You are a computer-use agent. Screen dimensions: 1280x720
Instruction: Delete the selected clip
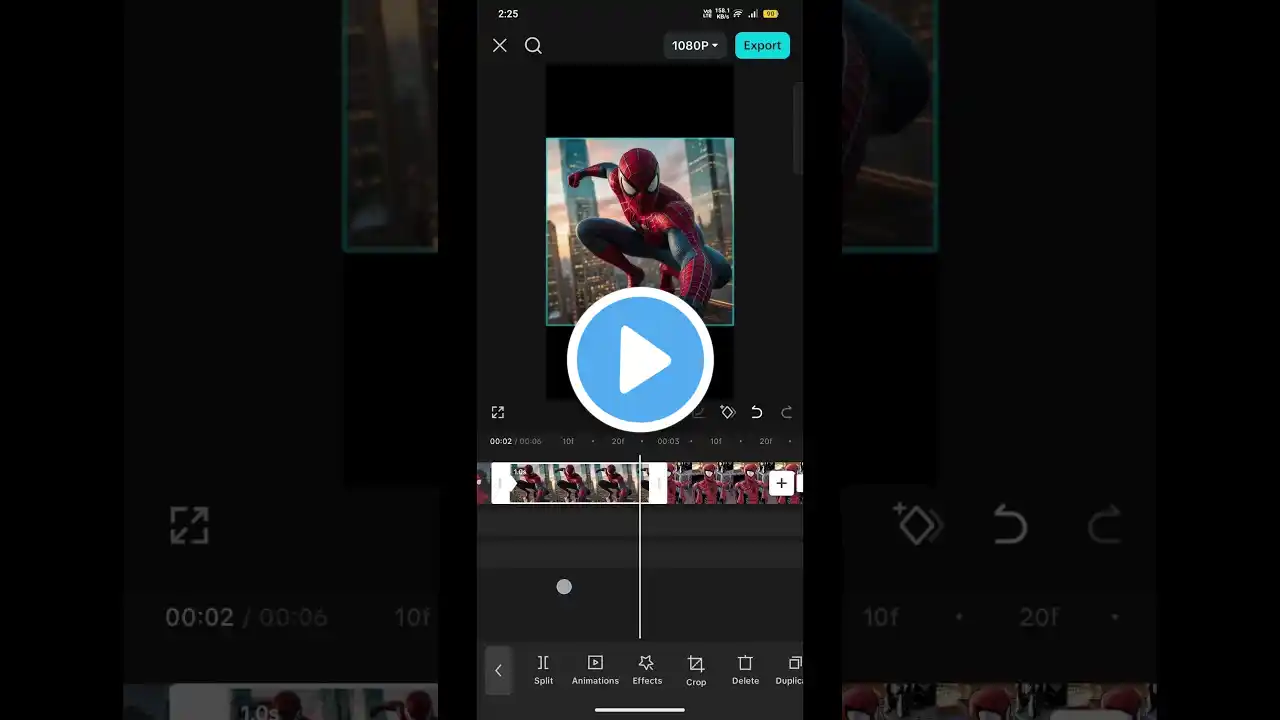pos(745,670)
